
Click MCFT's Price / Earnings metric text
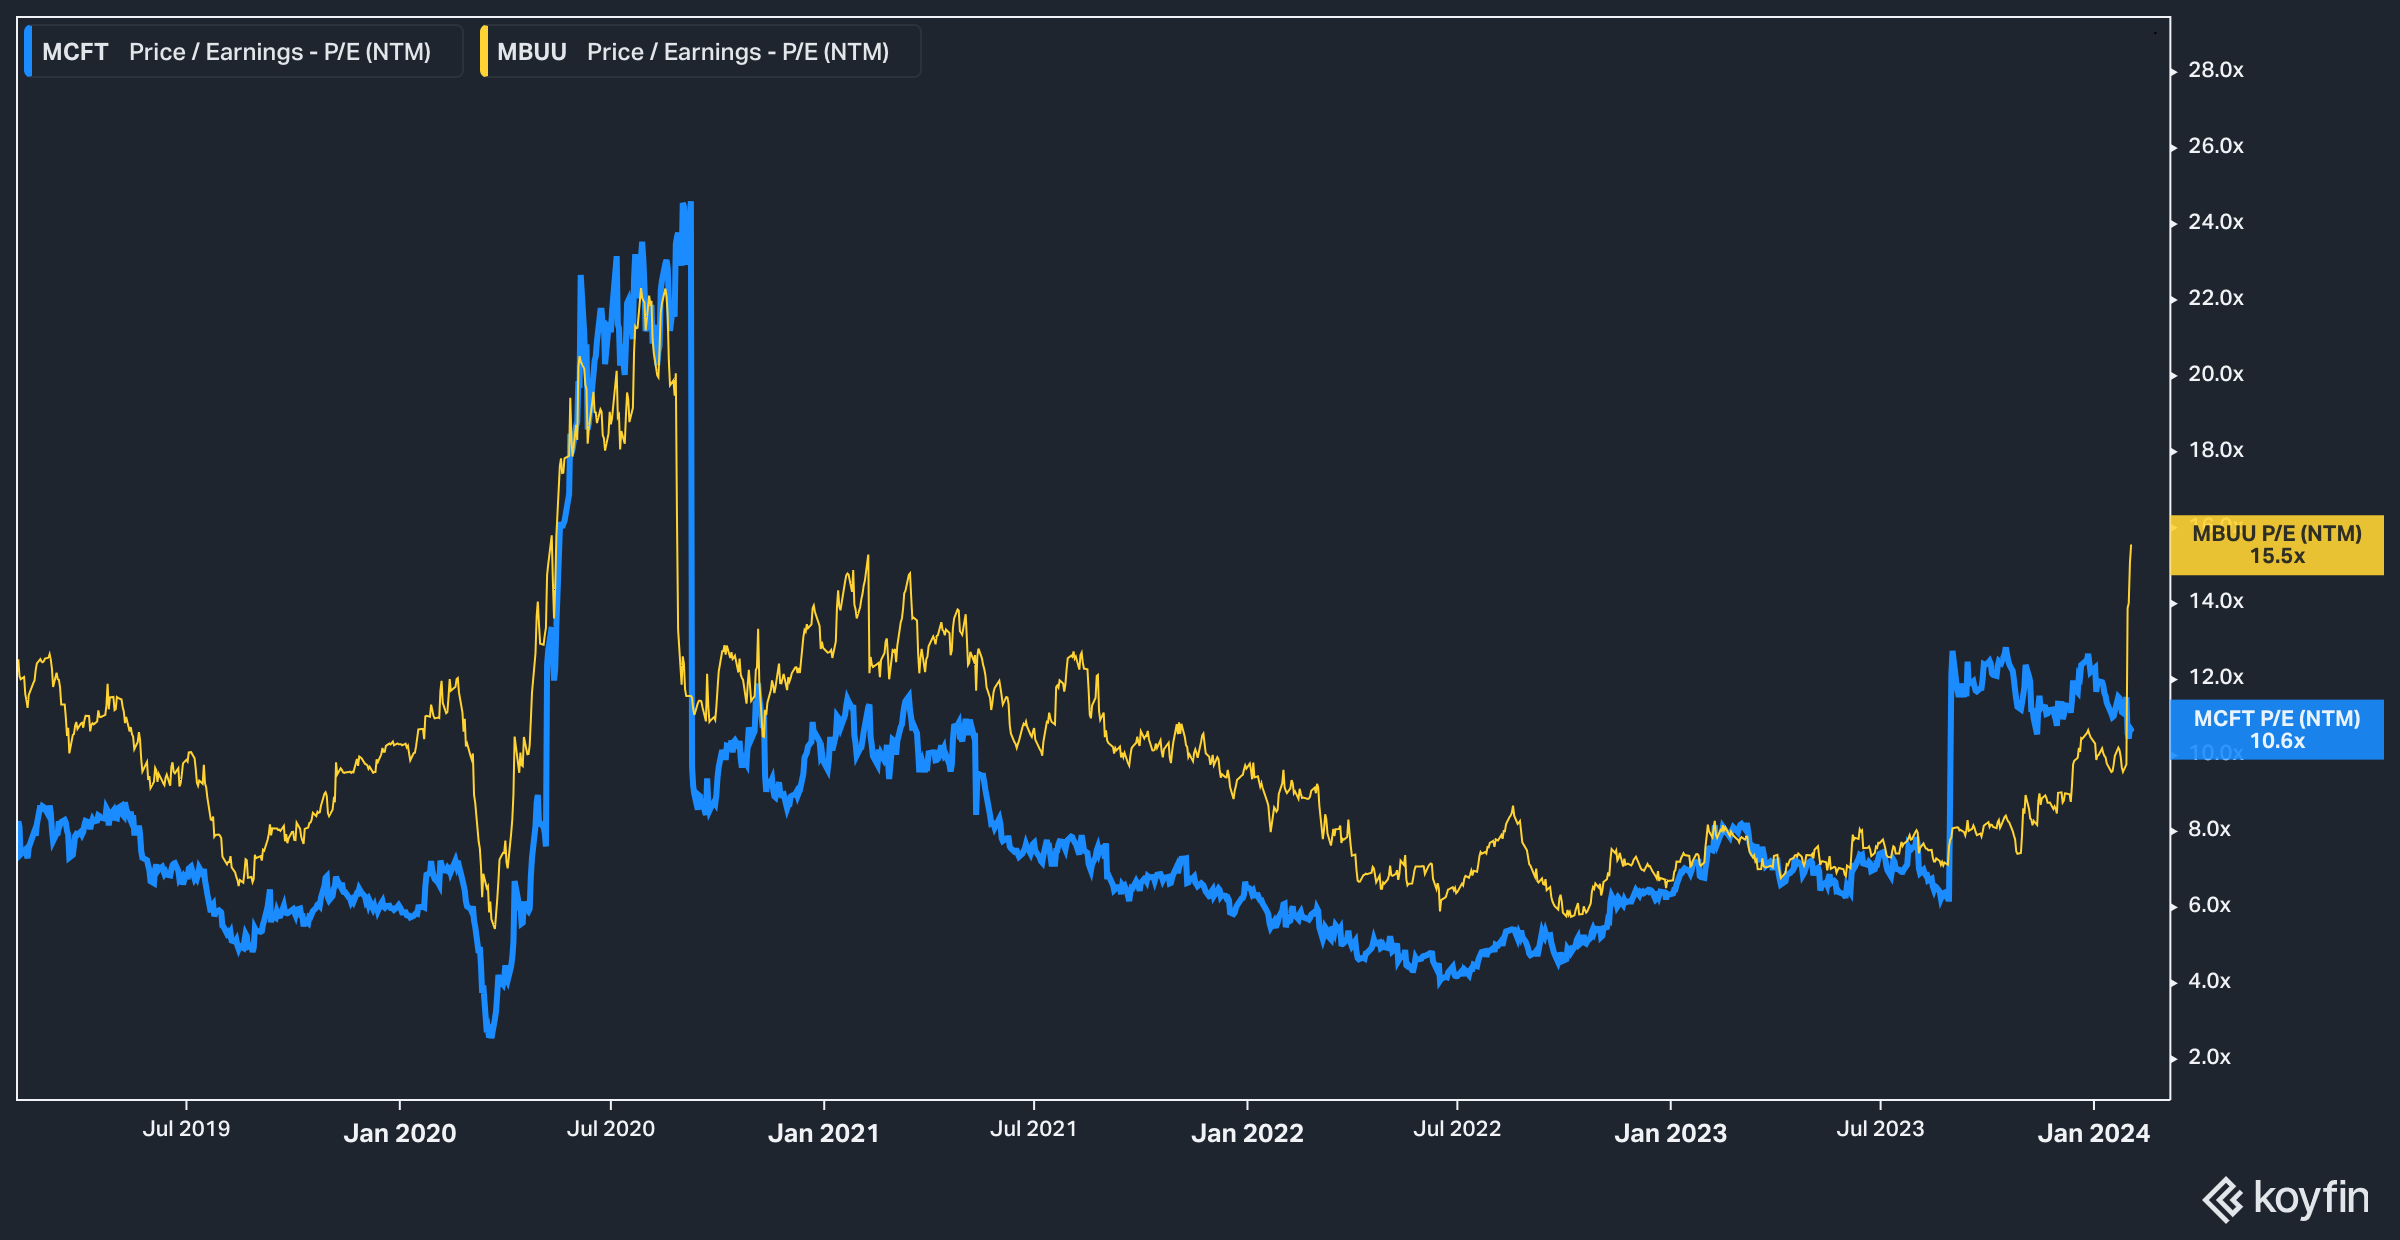pyautogui.click(x=280, y=52)
